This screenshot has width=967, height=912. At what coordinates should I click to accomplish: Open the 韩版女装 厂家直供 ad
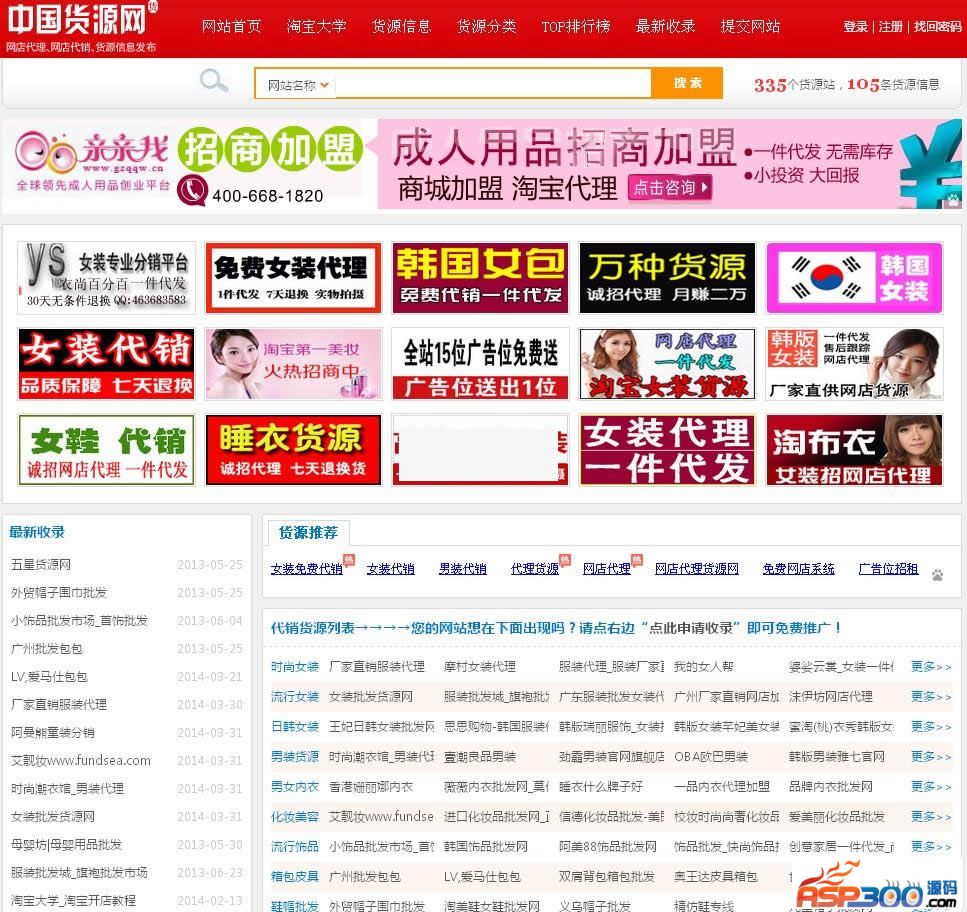(854, 364)
